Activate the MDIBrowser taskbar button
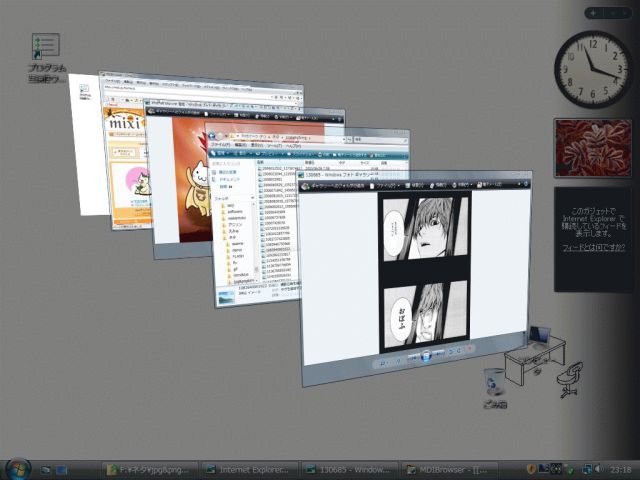This screenshot has height=480, width=640. 449,470
